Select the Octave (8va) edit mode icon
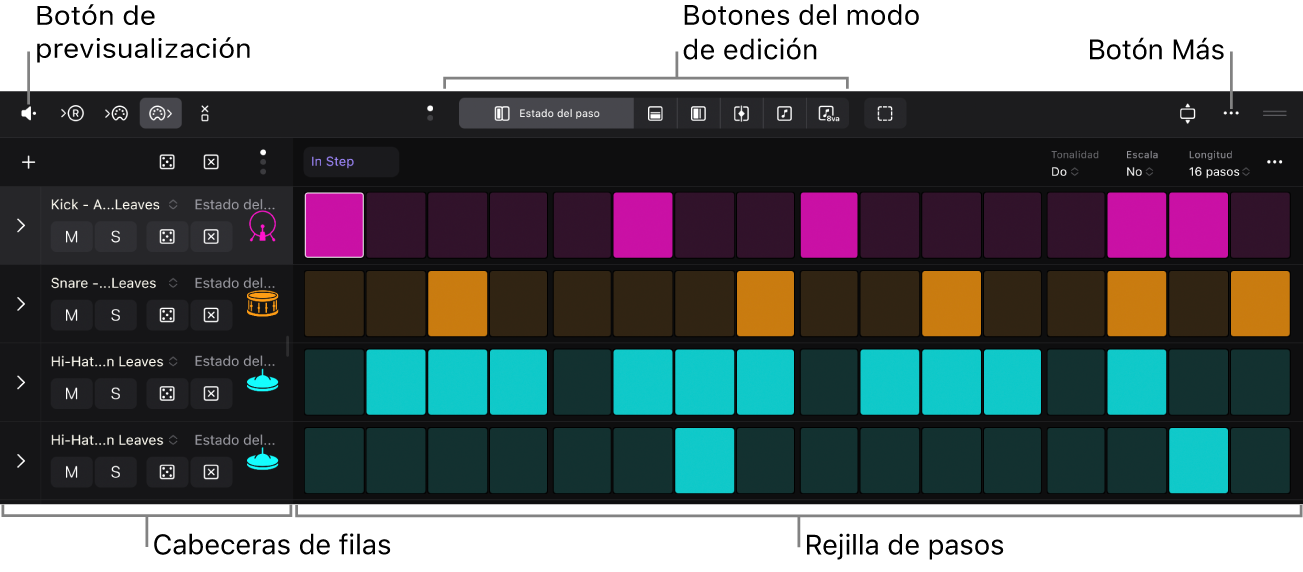The image size is (1303, 572). point(828,114)
